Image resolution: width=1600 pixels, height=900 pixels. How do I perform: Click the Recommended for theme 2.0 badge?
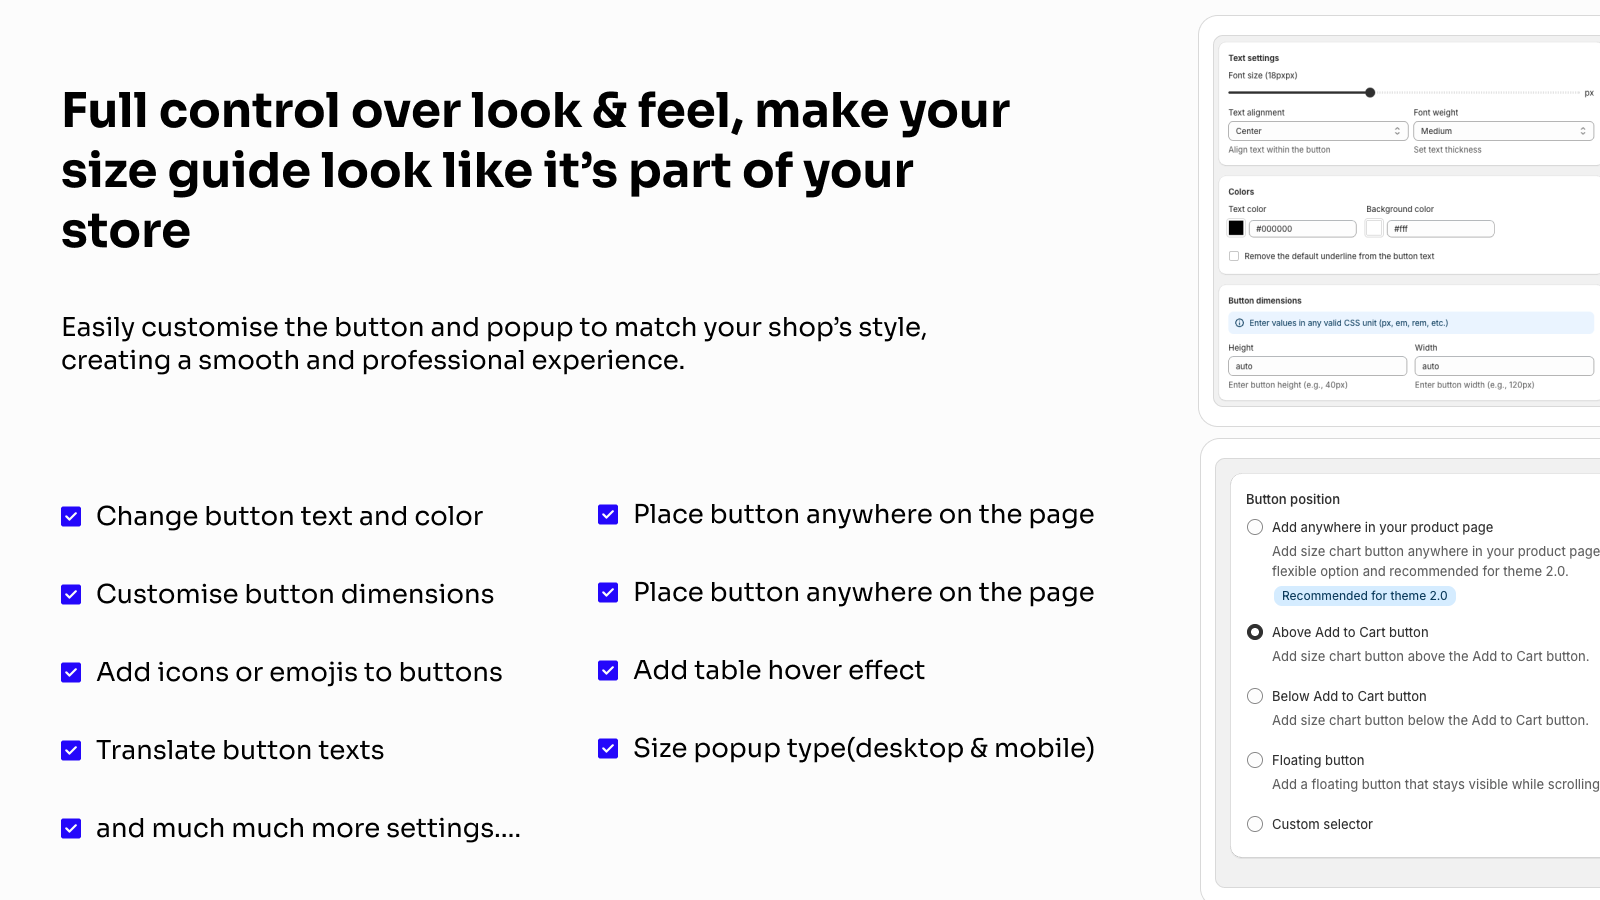click(x=1364, y=596)
